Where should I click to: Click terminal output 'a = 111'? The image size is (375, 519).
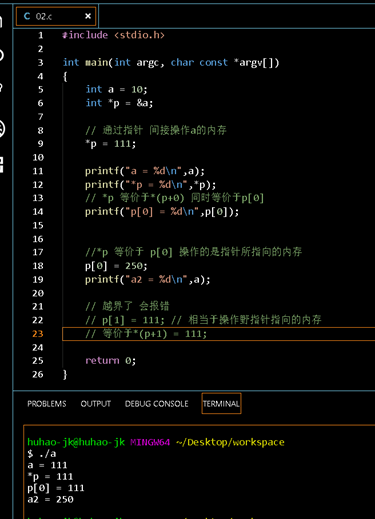pyautogui.click(x=47, y=465)
